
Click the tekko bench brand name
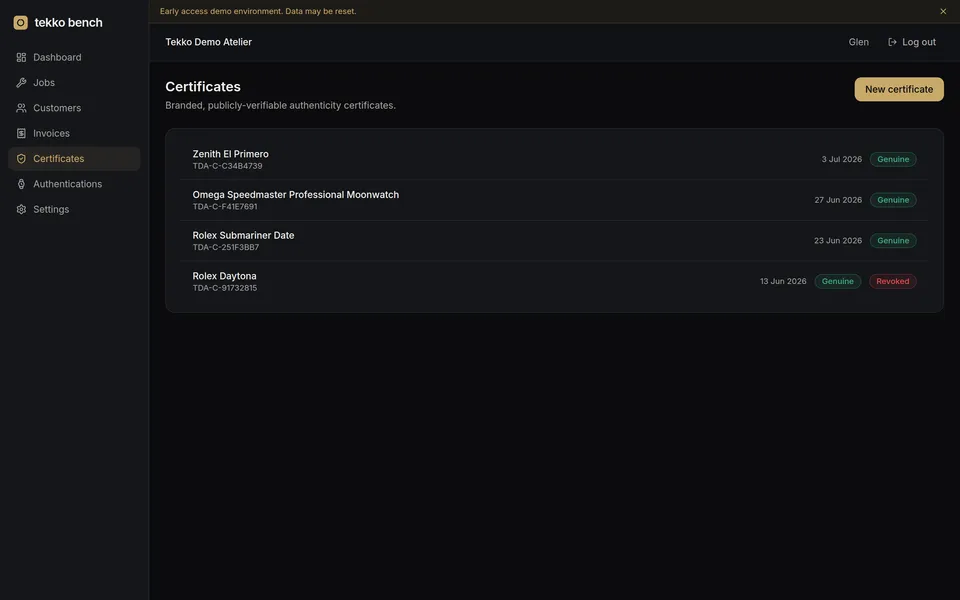69,23
